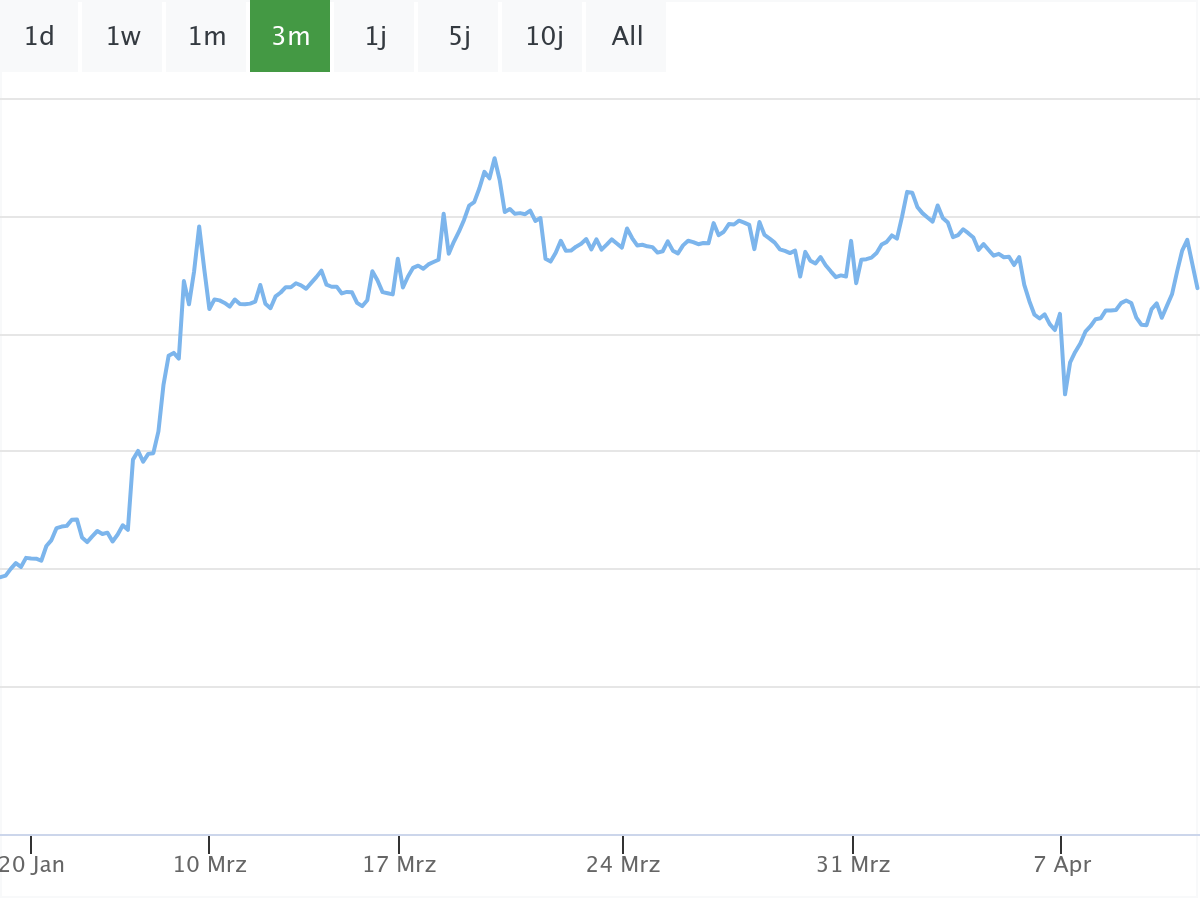Select the 5j time range
Image resolution: width=1200 pixels, height=900 pixels.
[x=459, y=37]
